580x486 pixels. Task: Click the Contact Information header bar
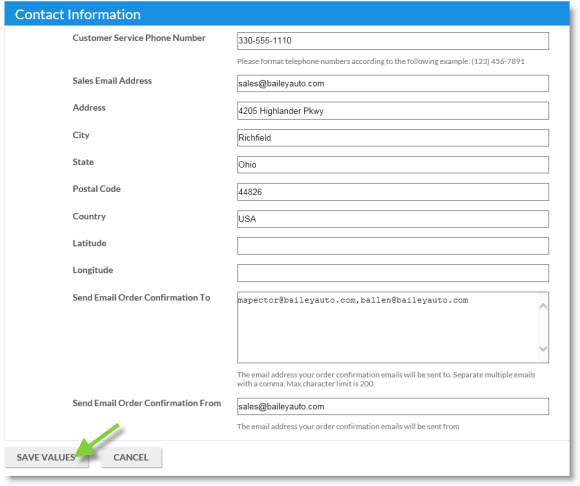click(x=287, y=14)
